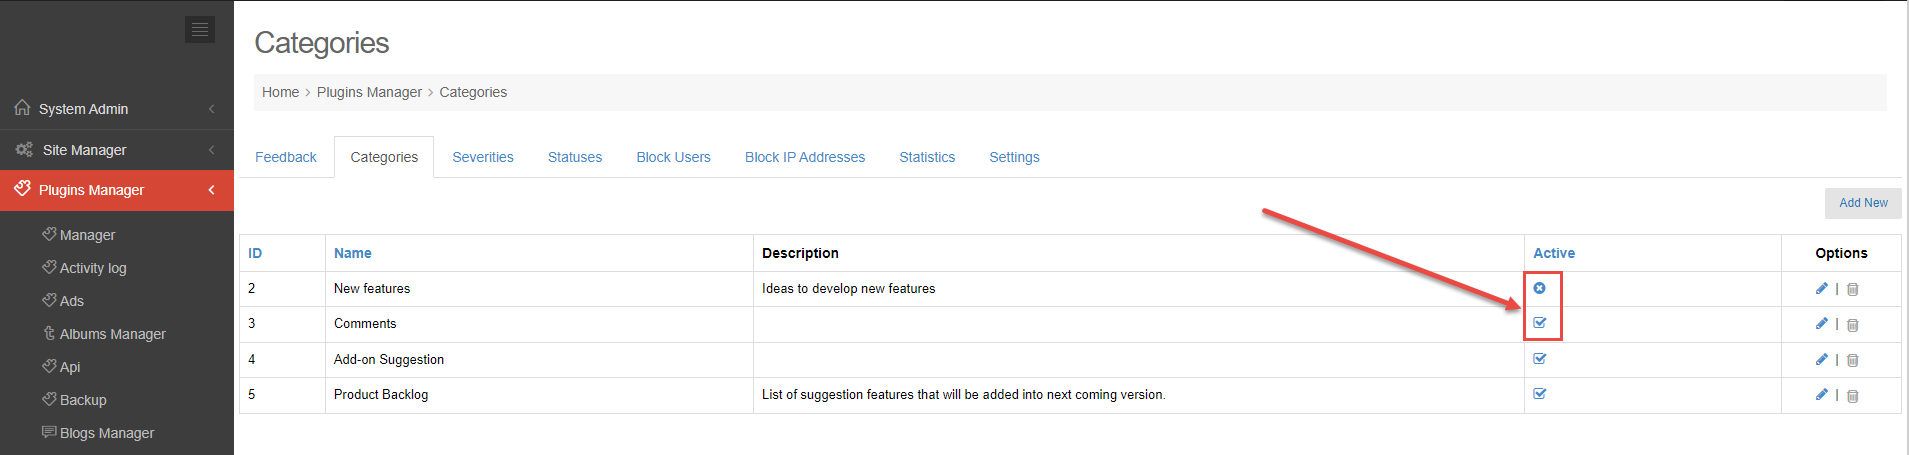Toggle inactive status of New features

[1540, 288]
